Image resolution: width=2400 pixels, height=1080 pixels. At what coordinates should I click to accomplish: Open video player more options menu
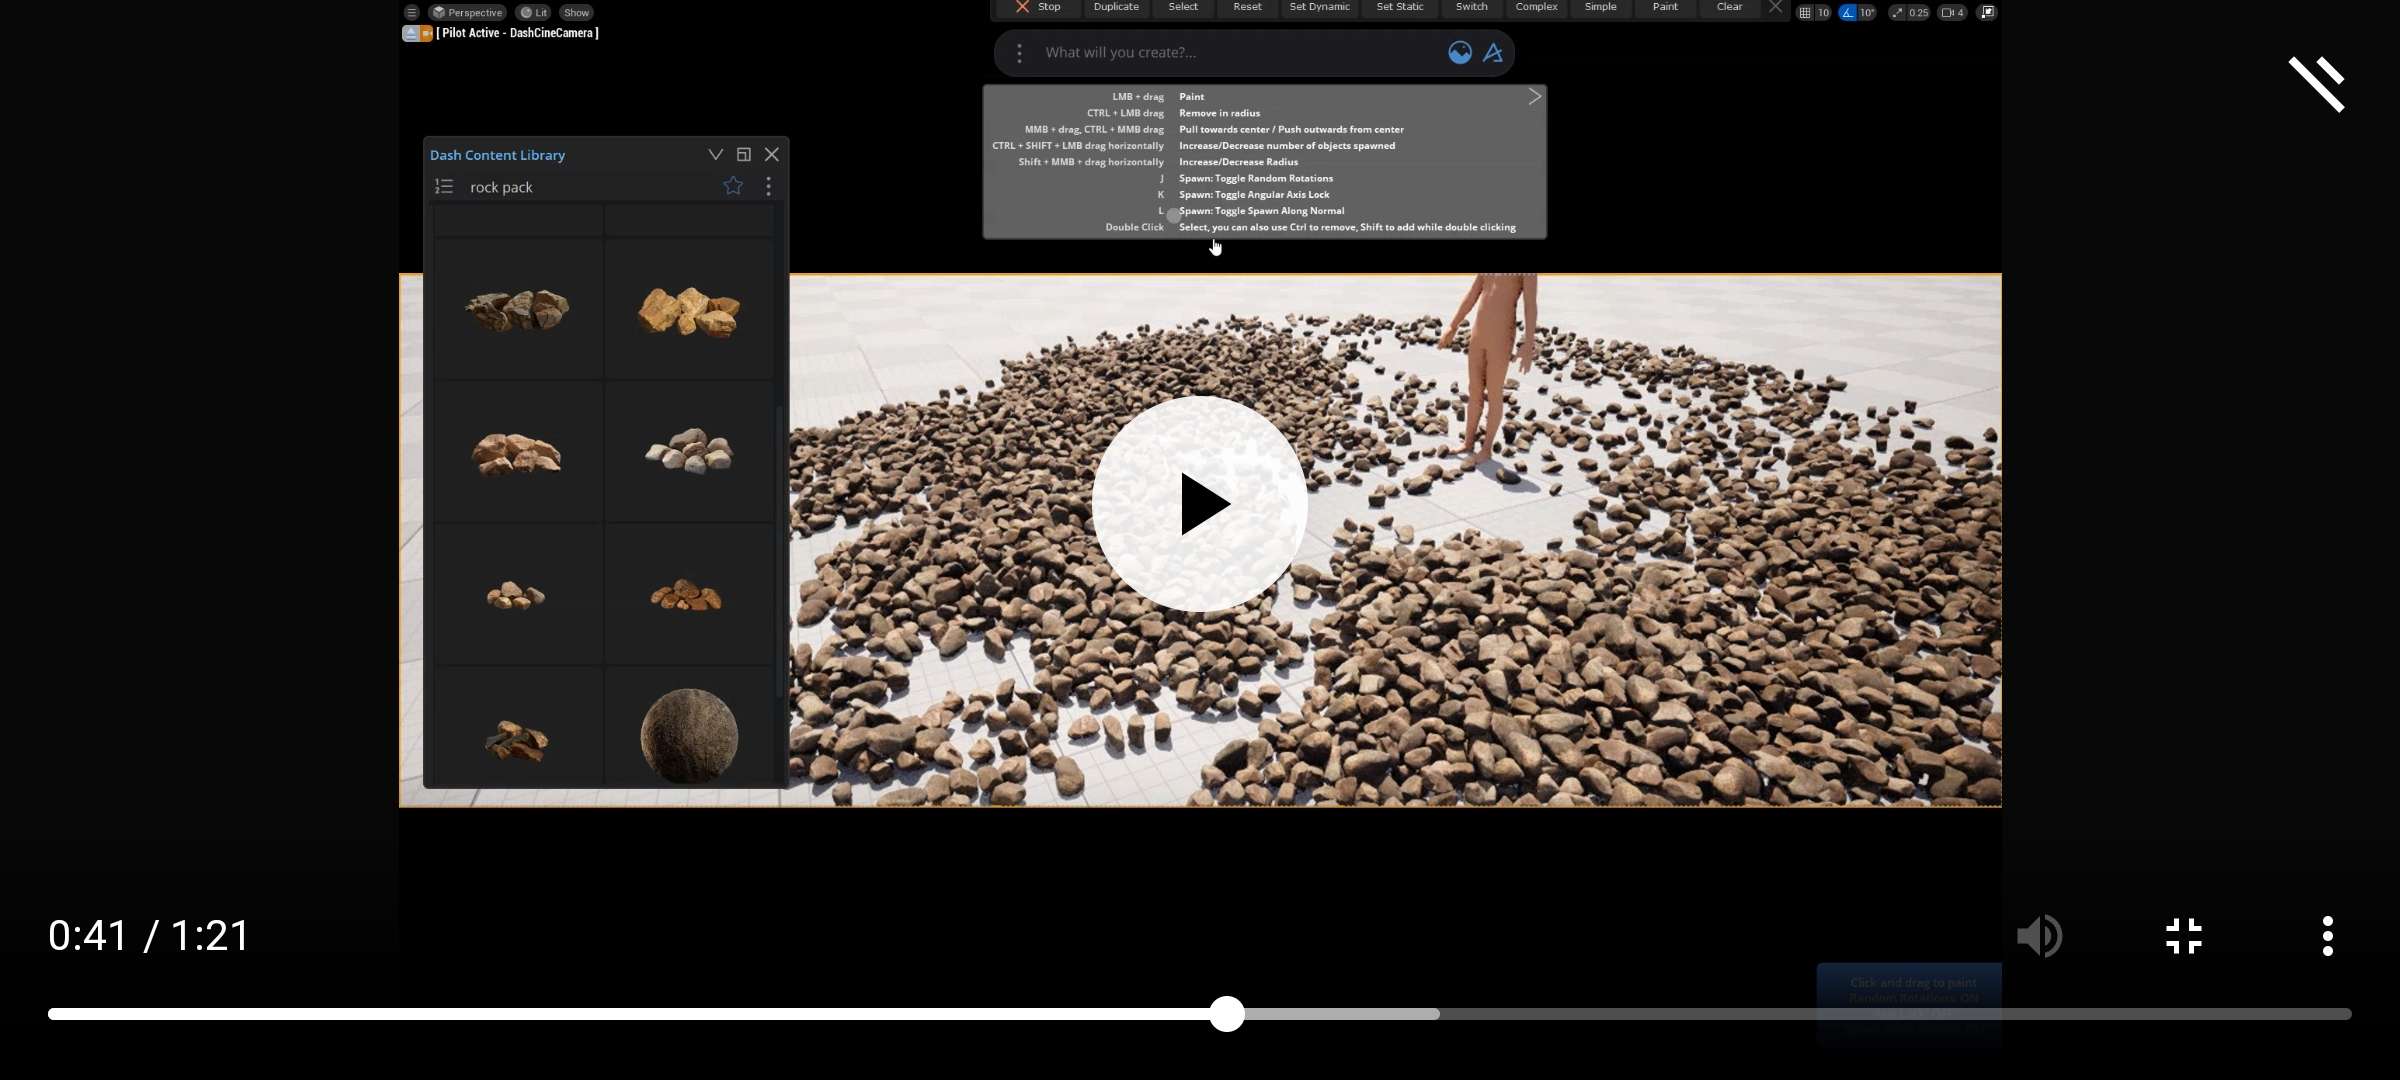click(2327, 936)
